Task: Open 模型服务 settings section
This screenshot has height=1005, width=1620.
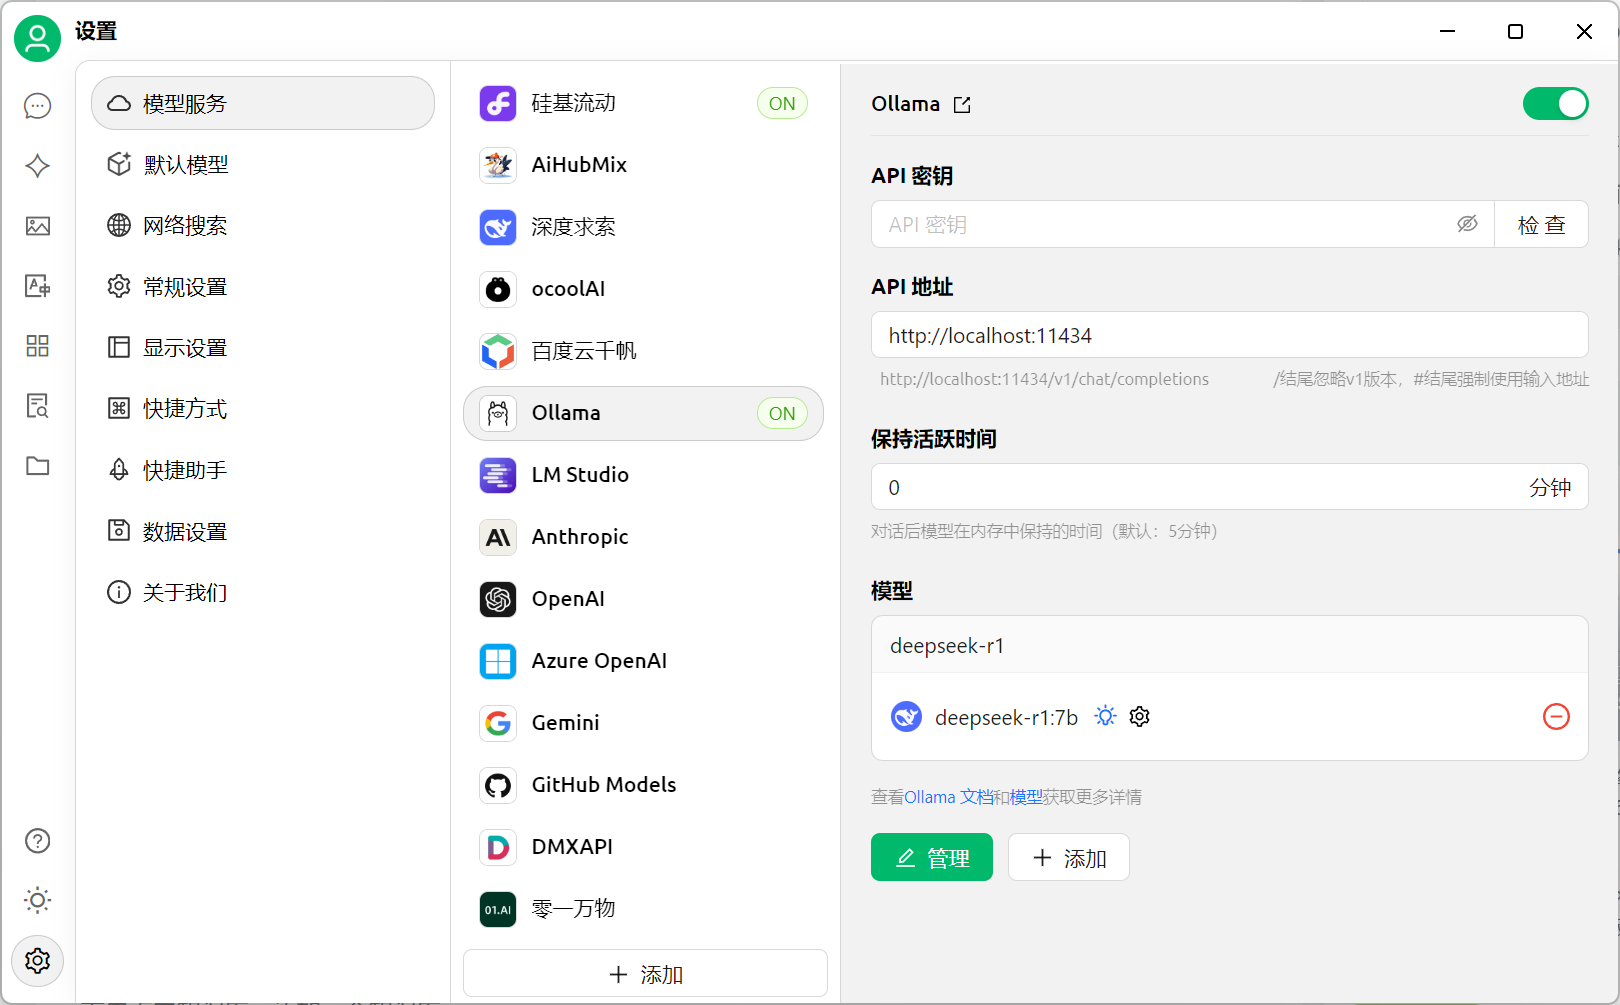Action: click(x=263, y=103)
